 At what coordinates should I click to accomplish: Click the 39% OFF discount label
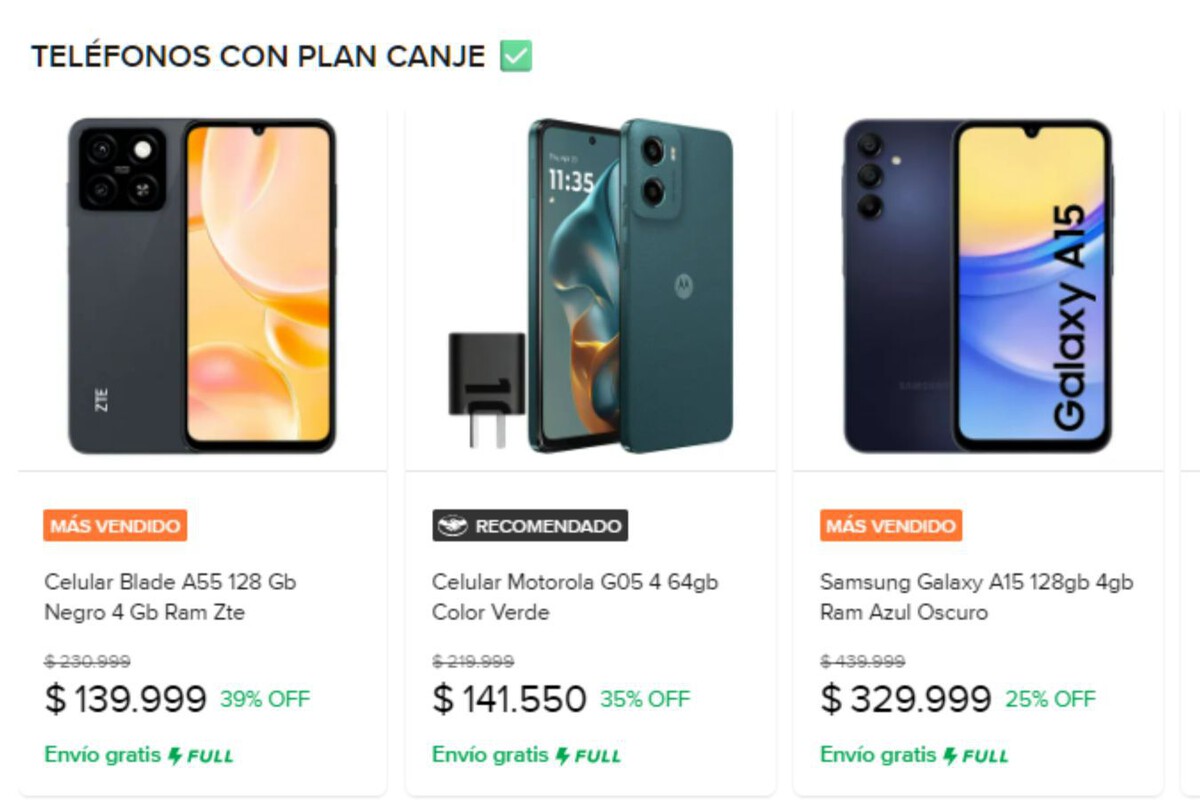click(265, 699)
